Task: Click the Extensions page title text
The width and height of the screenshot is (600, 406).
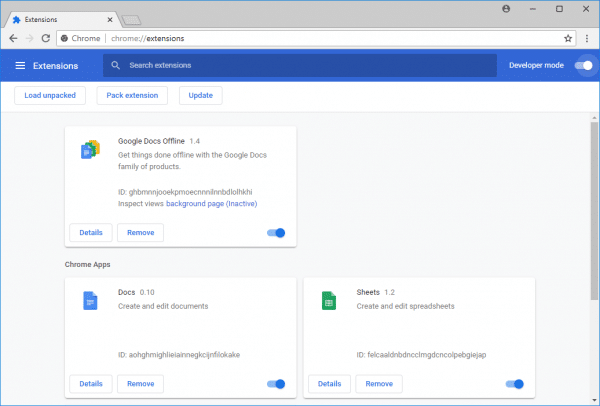Action: [55, 66]
